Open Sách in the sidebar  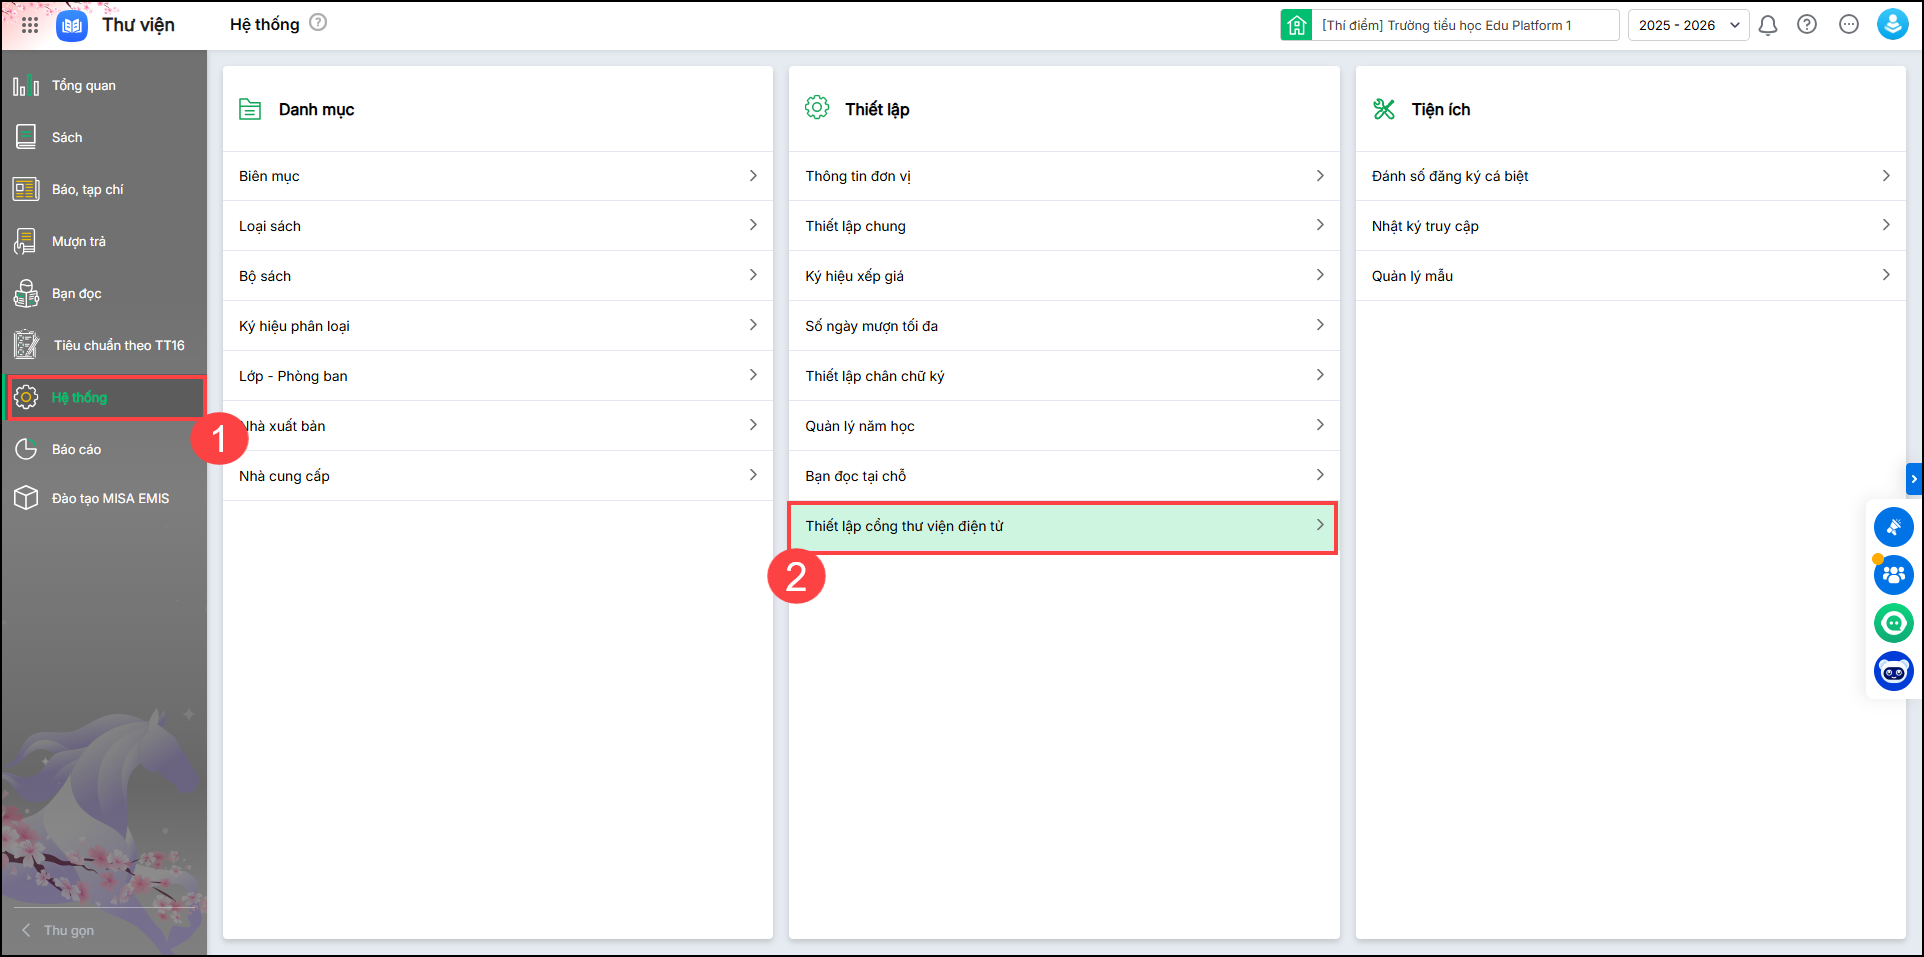pos(67,138)
